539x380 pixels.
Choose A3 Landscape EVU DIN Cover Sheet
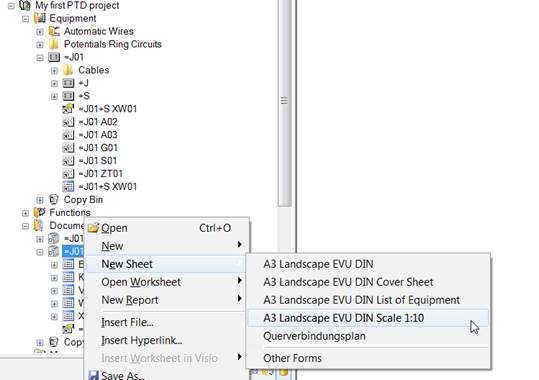(348, 282)
